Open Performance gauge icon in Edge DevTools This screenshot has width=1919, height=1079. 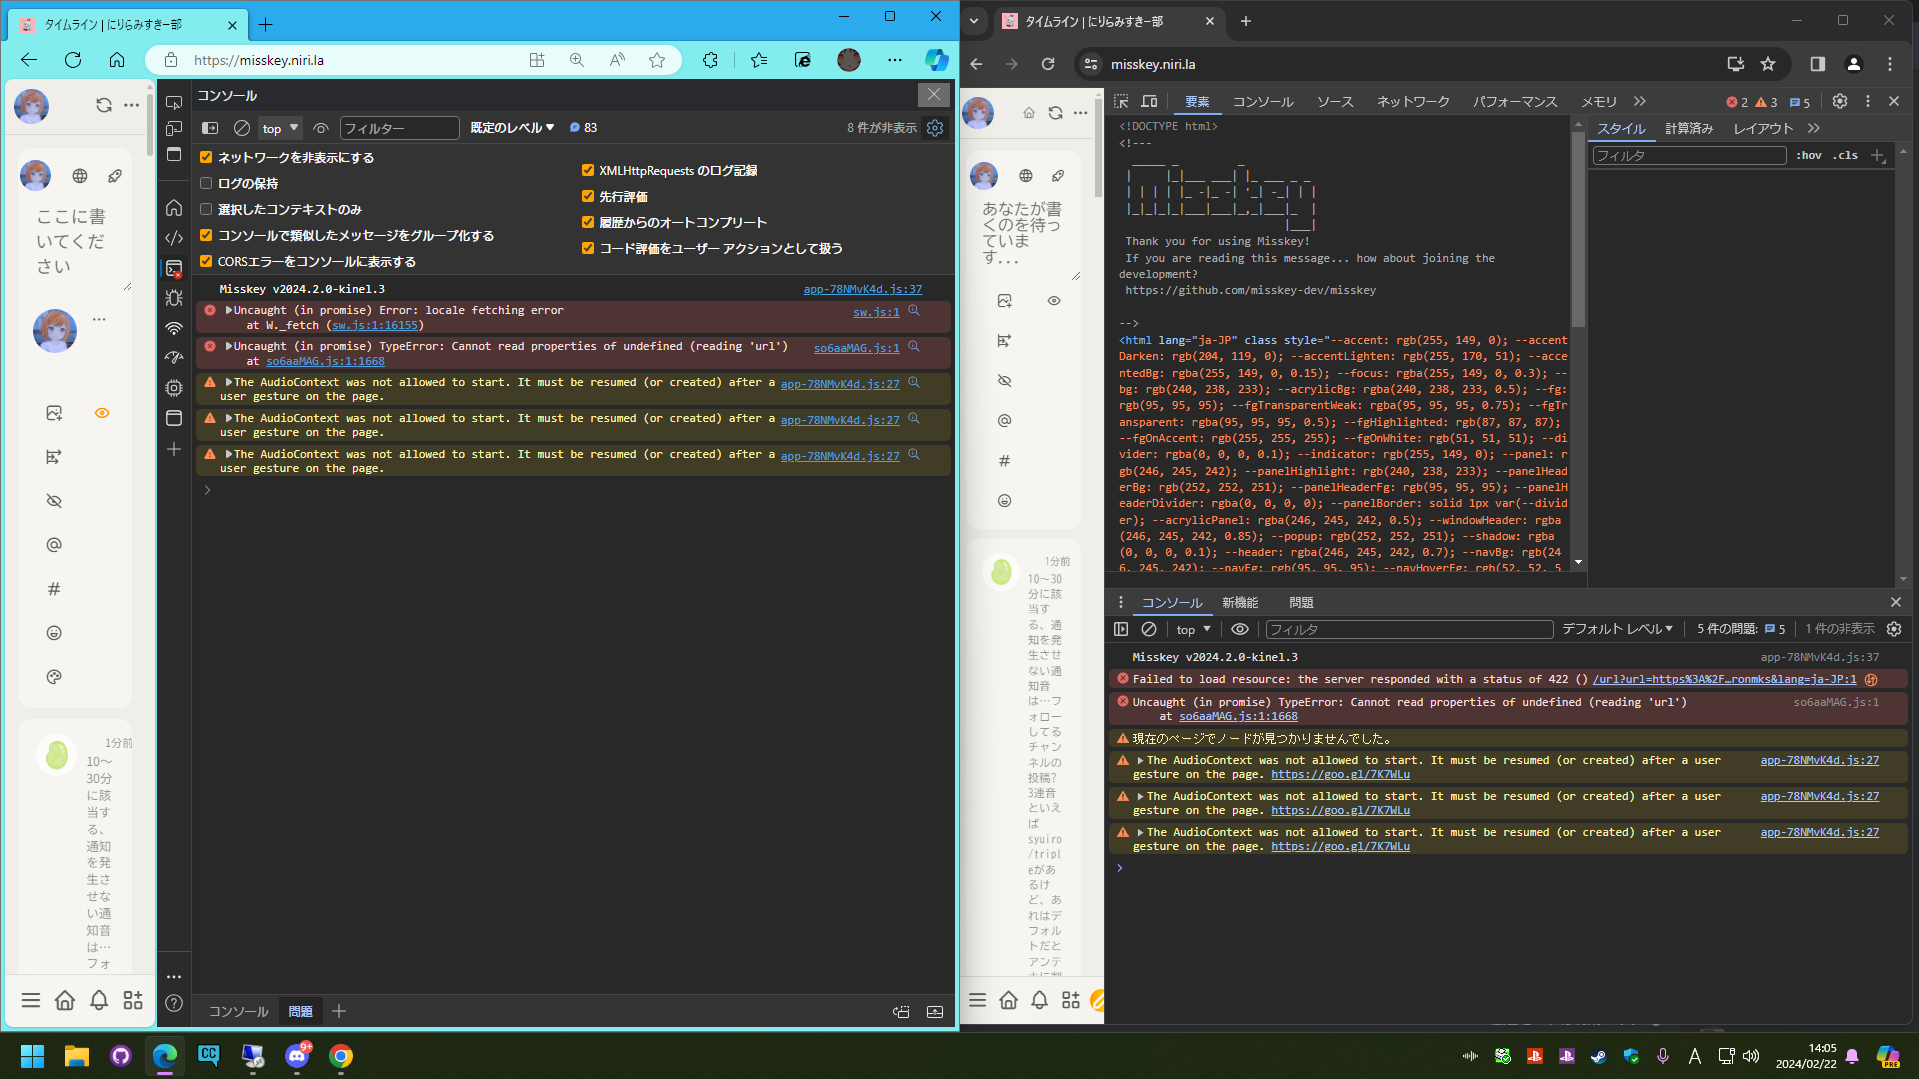174,358
